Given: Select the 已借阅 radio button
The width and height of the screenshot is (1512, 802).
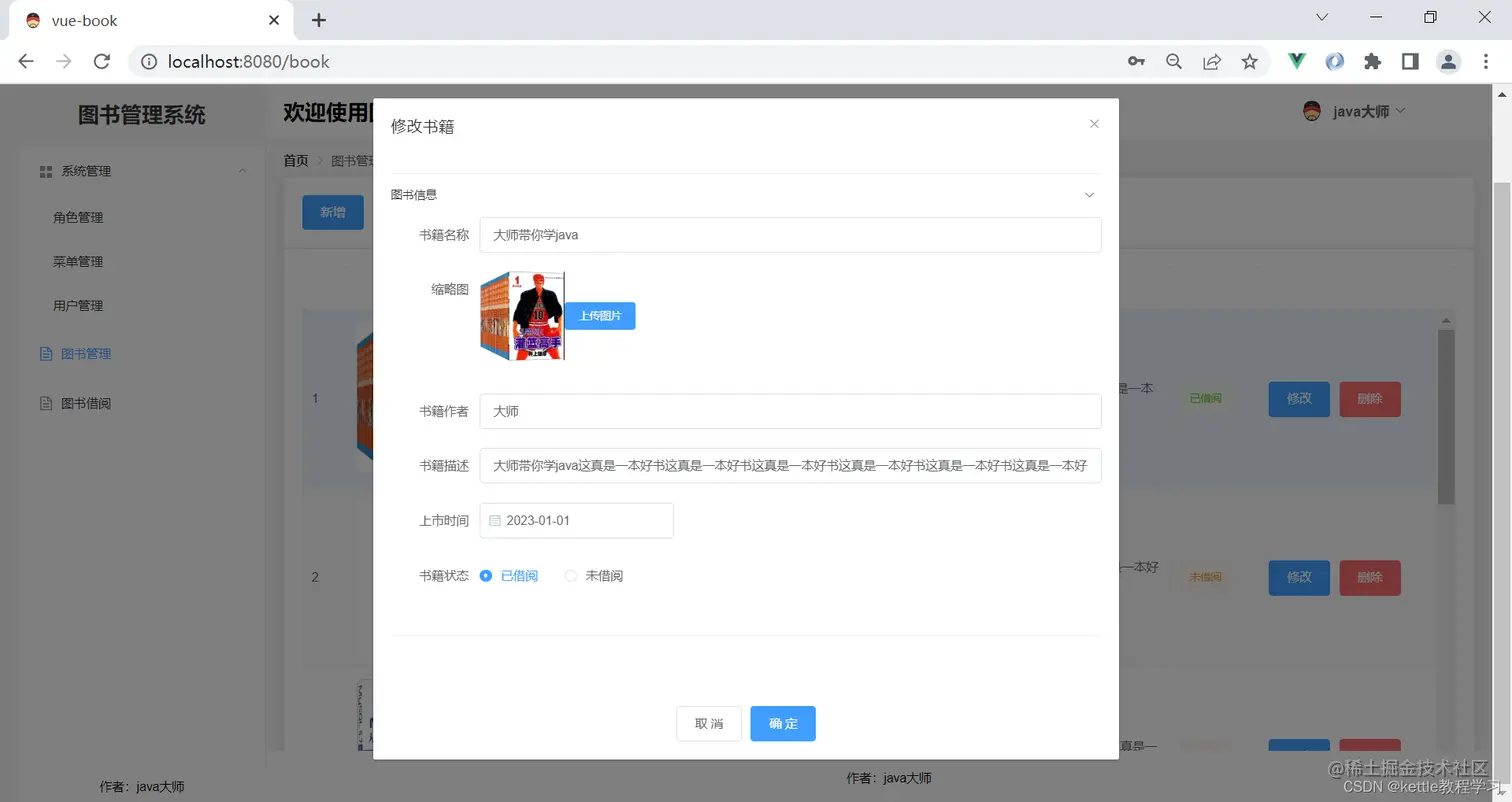Looking at the screenshot, I should click(486, 575).
